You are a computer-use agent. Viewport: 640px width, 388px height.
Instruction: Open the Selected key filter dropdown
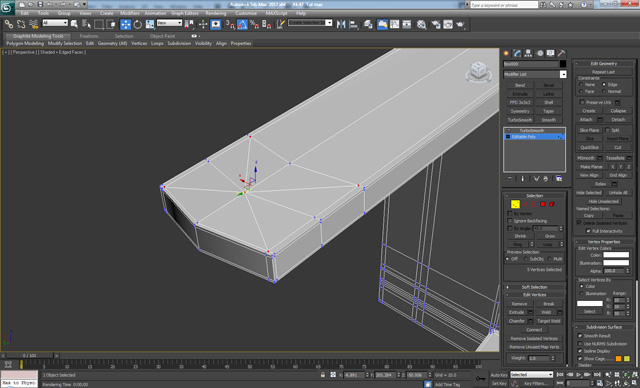(531, 375)
